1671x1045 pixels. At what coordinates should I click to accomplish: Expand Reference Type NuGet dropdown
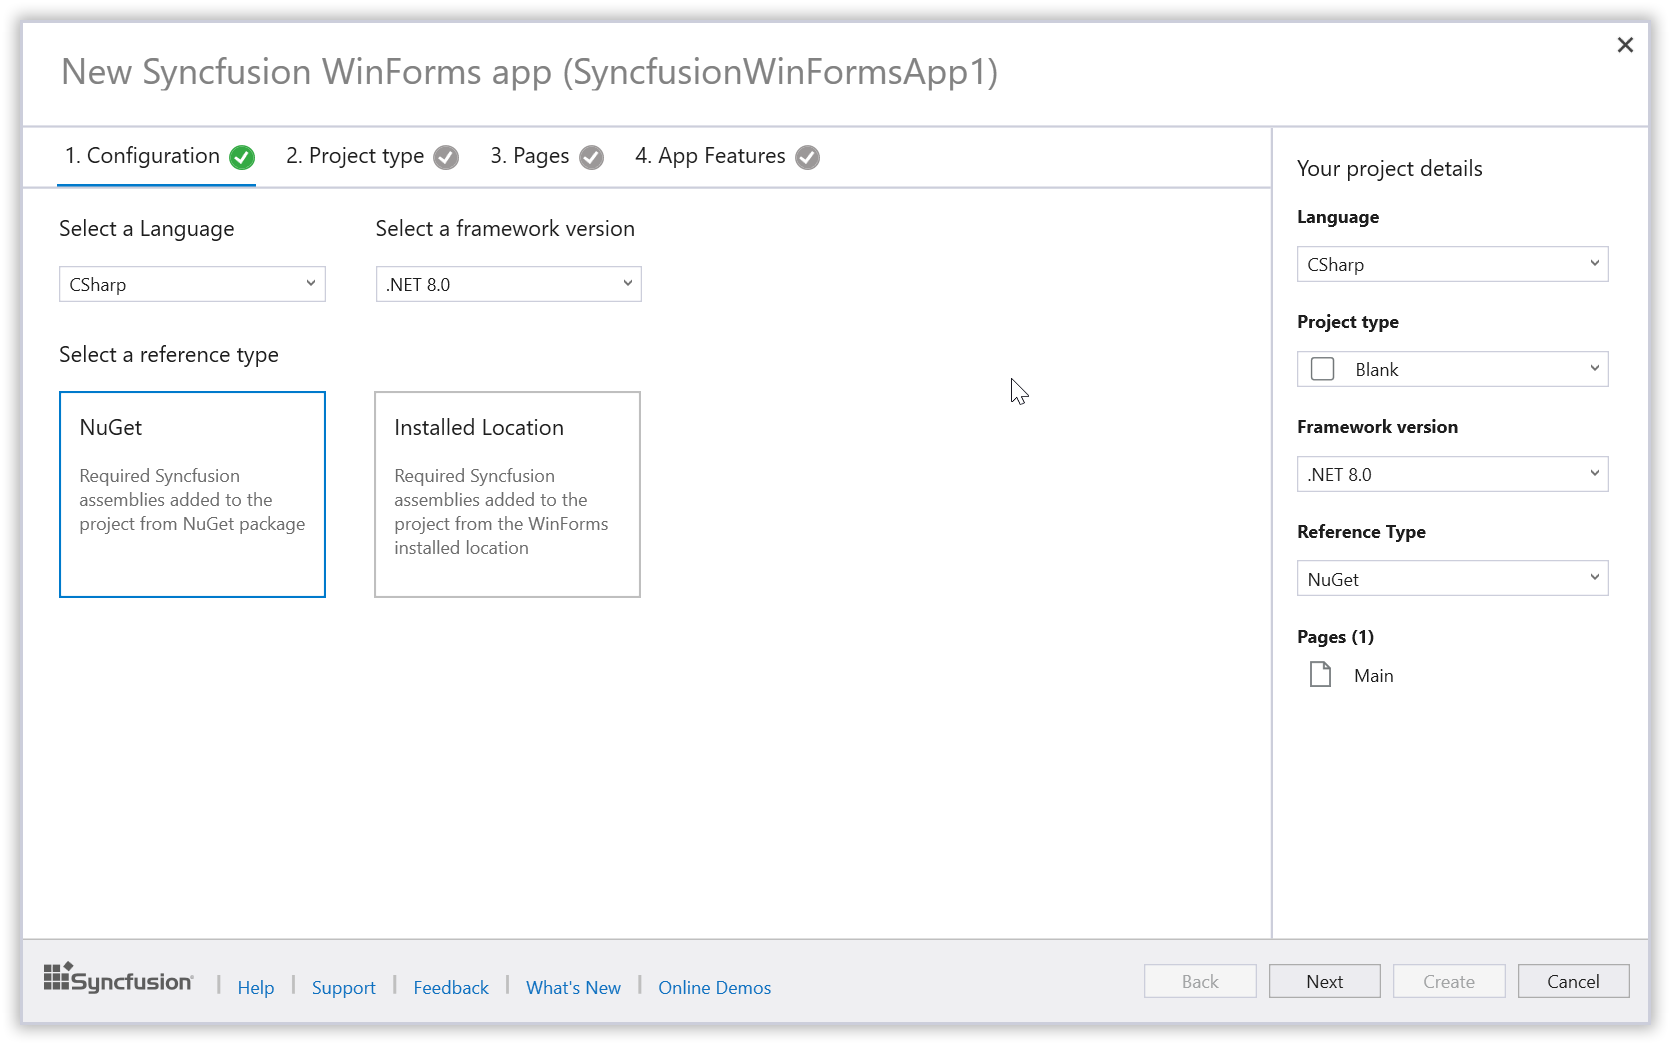click(x=1452, y=579)
